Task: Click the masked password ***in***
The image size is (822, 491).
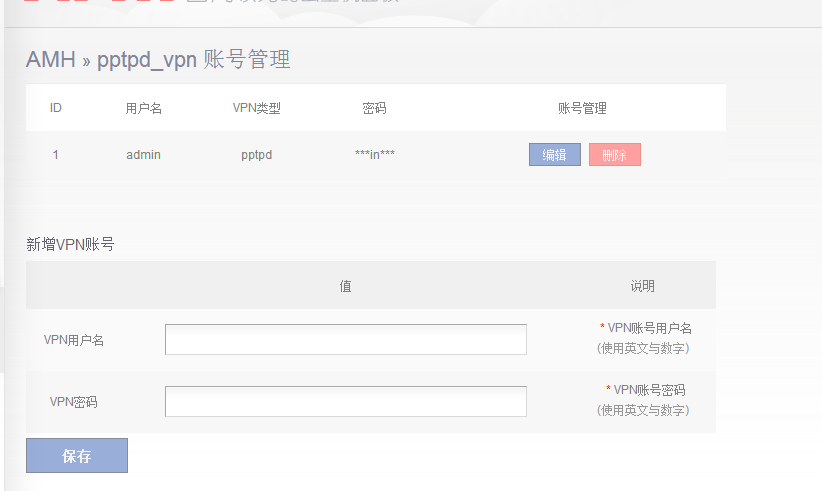Action: tap(374, 155)
